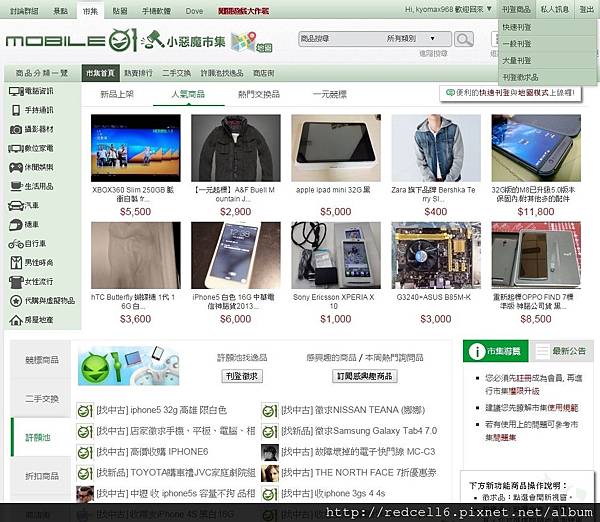Open 熱賣排行 in the nav bar
Image resolution: width=600 pixels, height=522 pixels.
pos(138,73)
